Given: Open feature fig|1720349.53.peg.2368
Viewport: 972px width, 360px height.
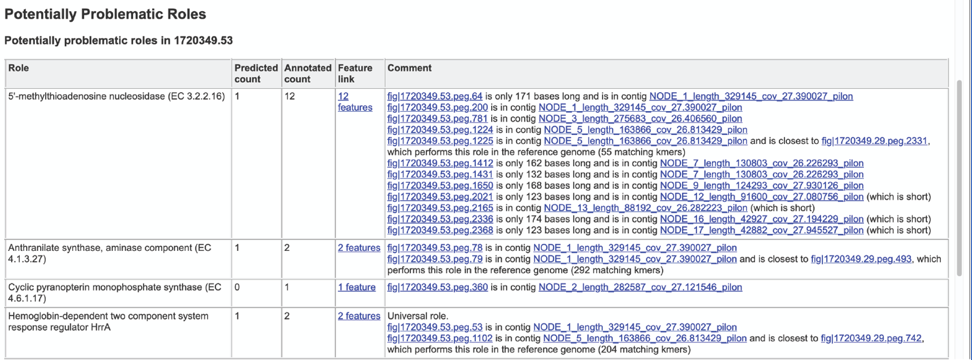Looking at the screenshot, I should pyautogui.click(x=440, y=230).
